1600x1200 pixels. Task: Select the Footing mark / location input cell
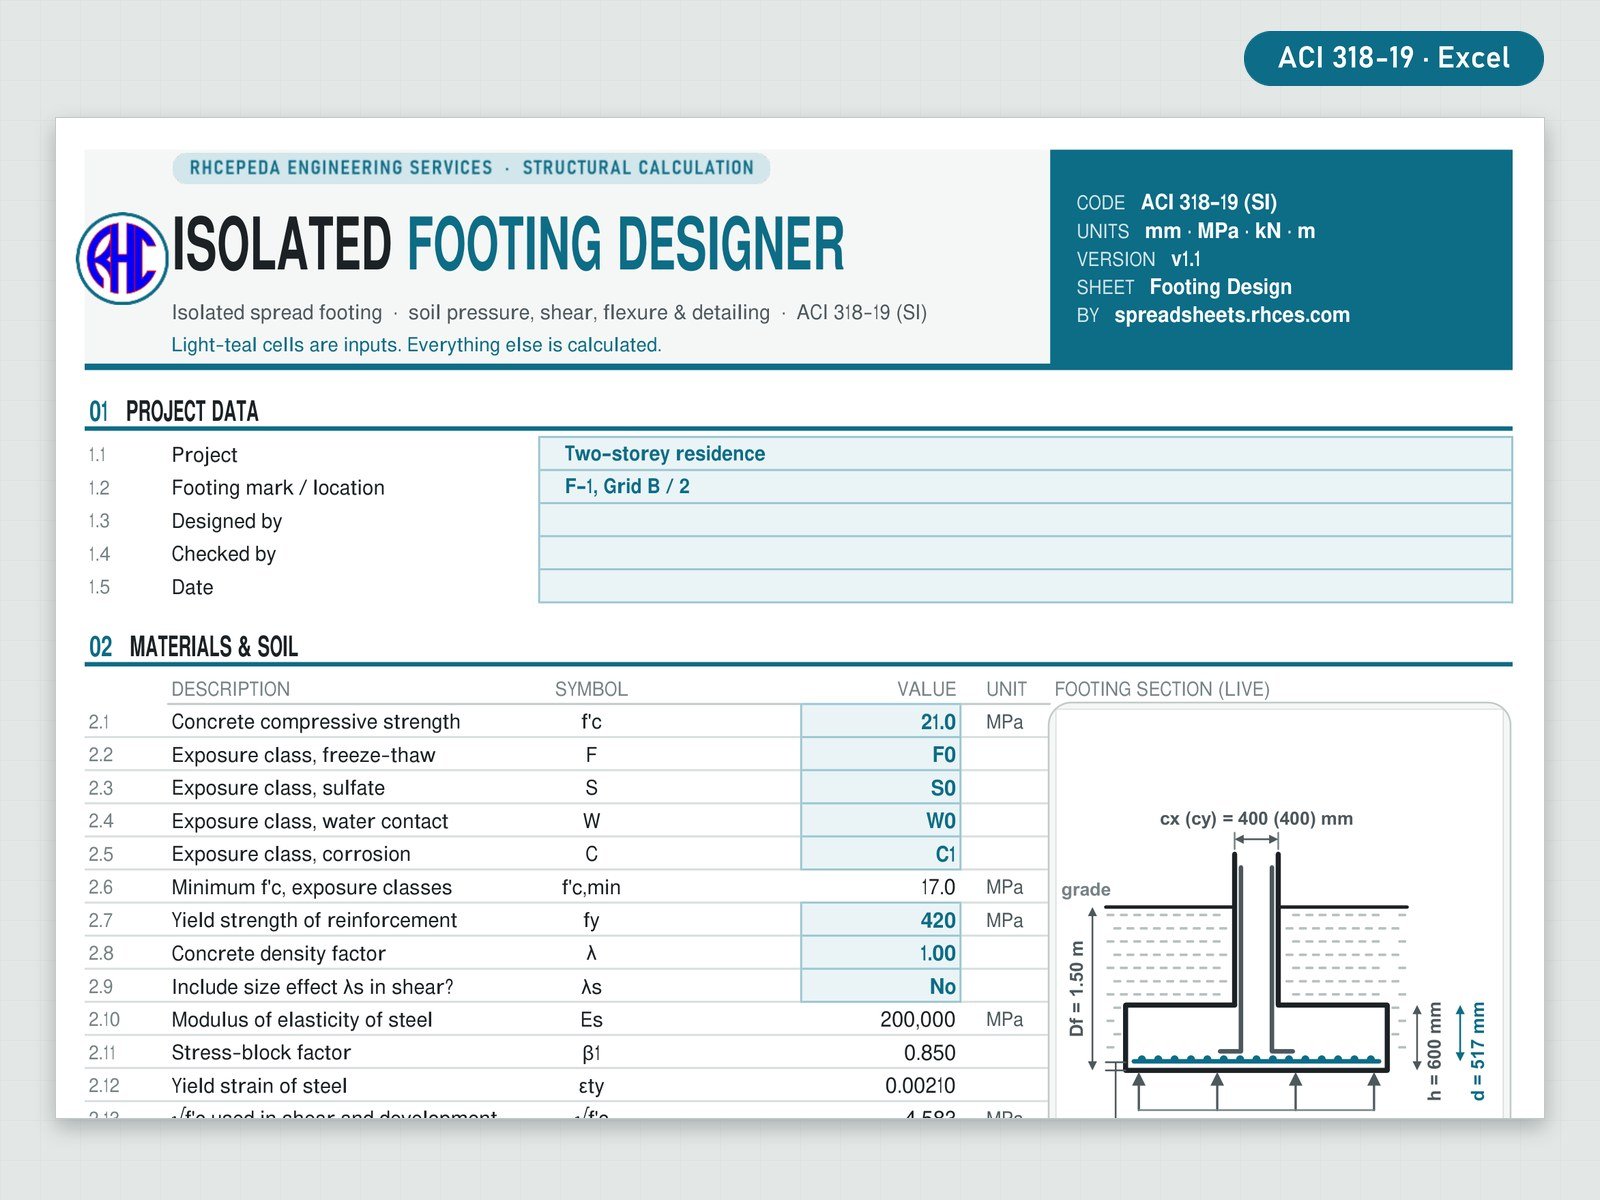(1025, 487)
